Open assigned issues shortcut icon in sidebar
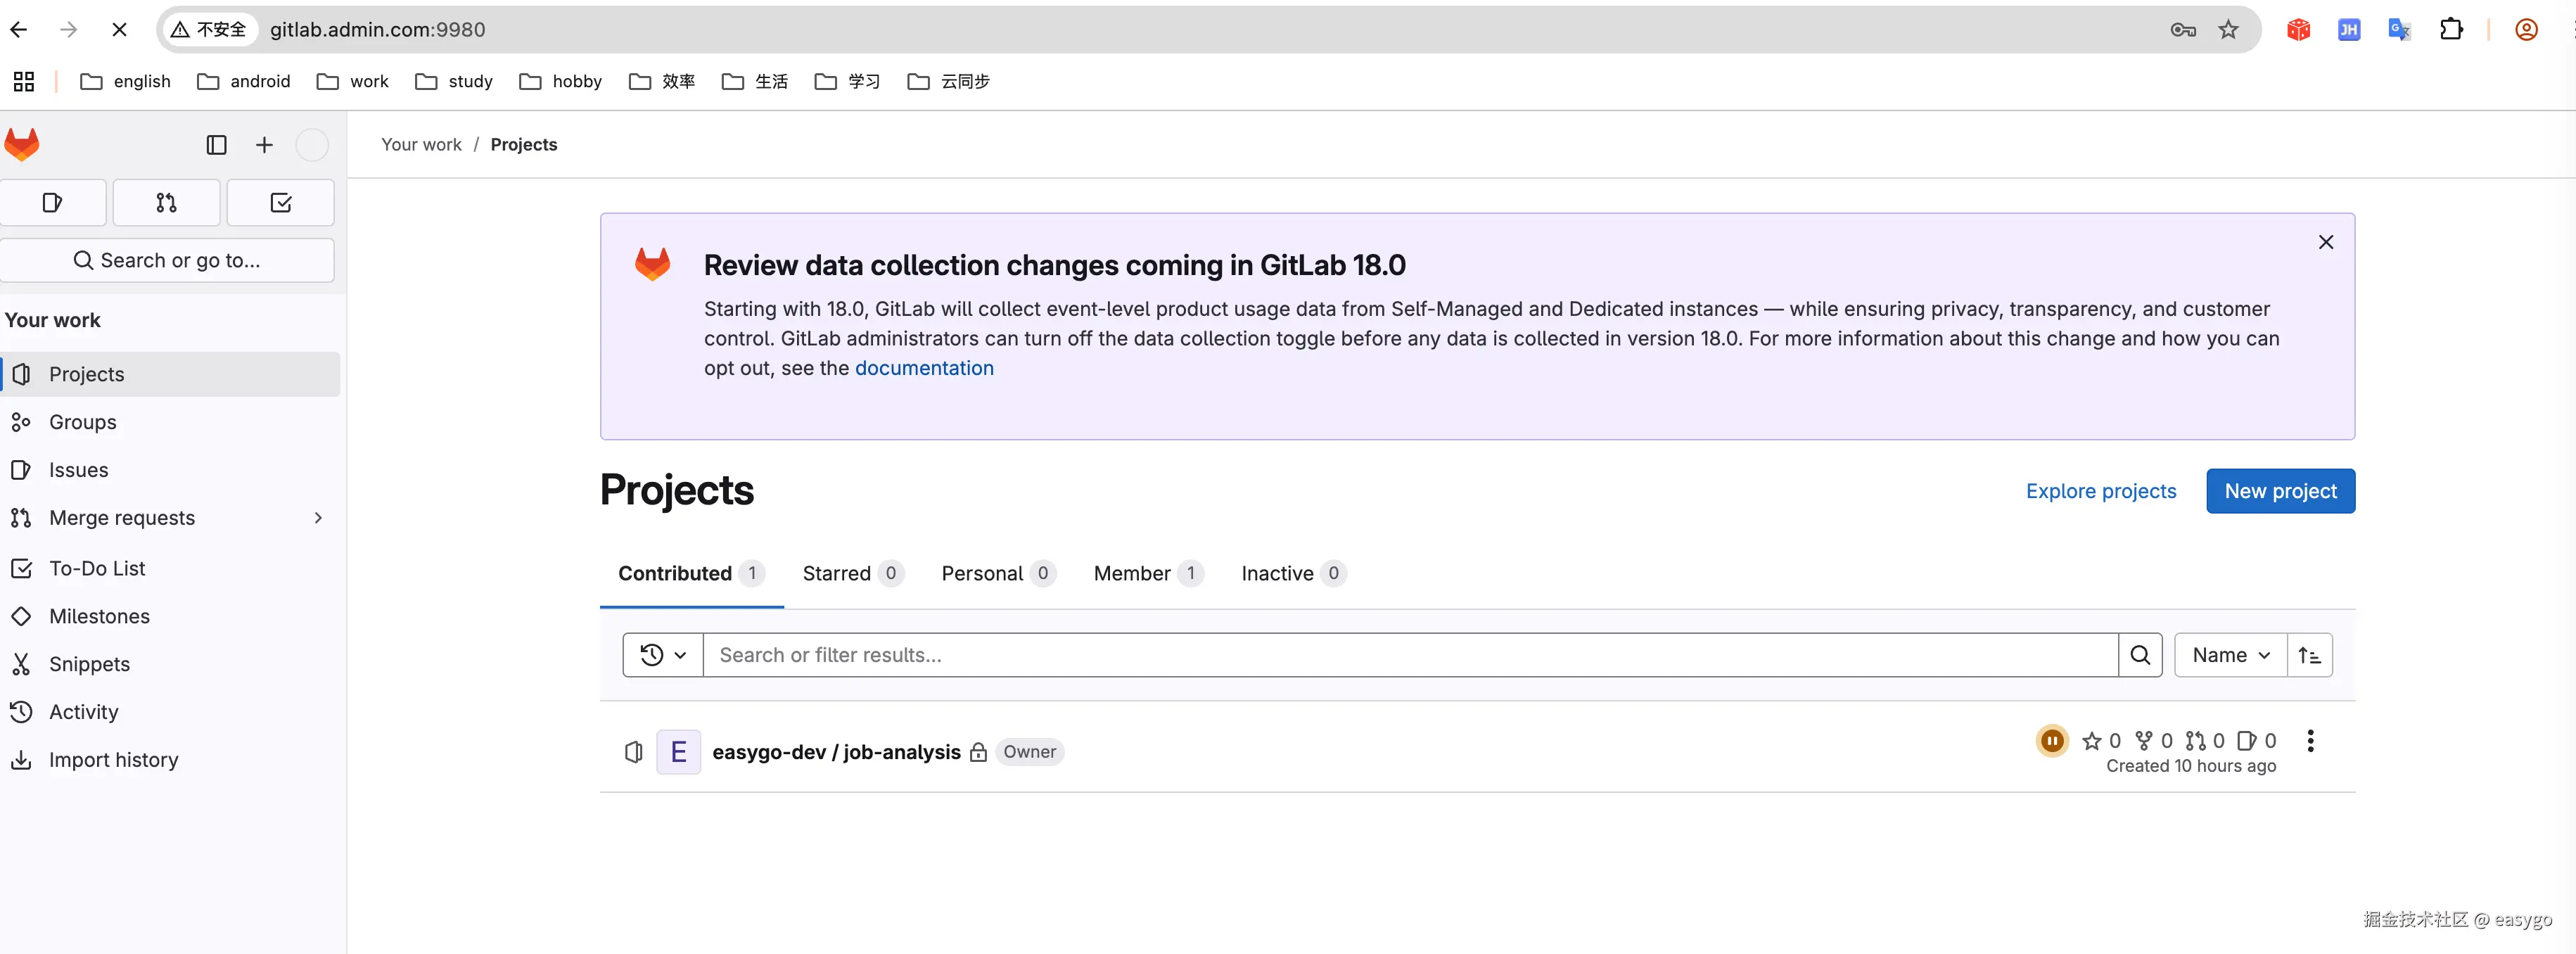The height and width of the screenshot is (954, 2576). pyautogui.click(x=53, y=203)
